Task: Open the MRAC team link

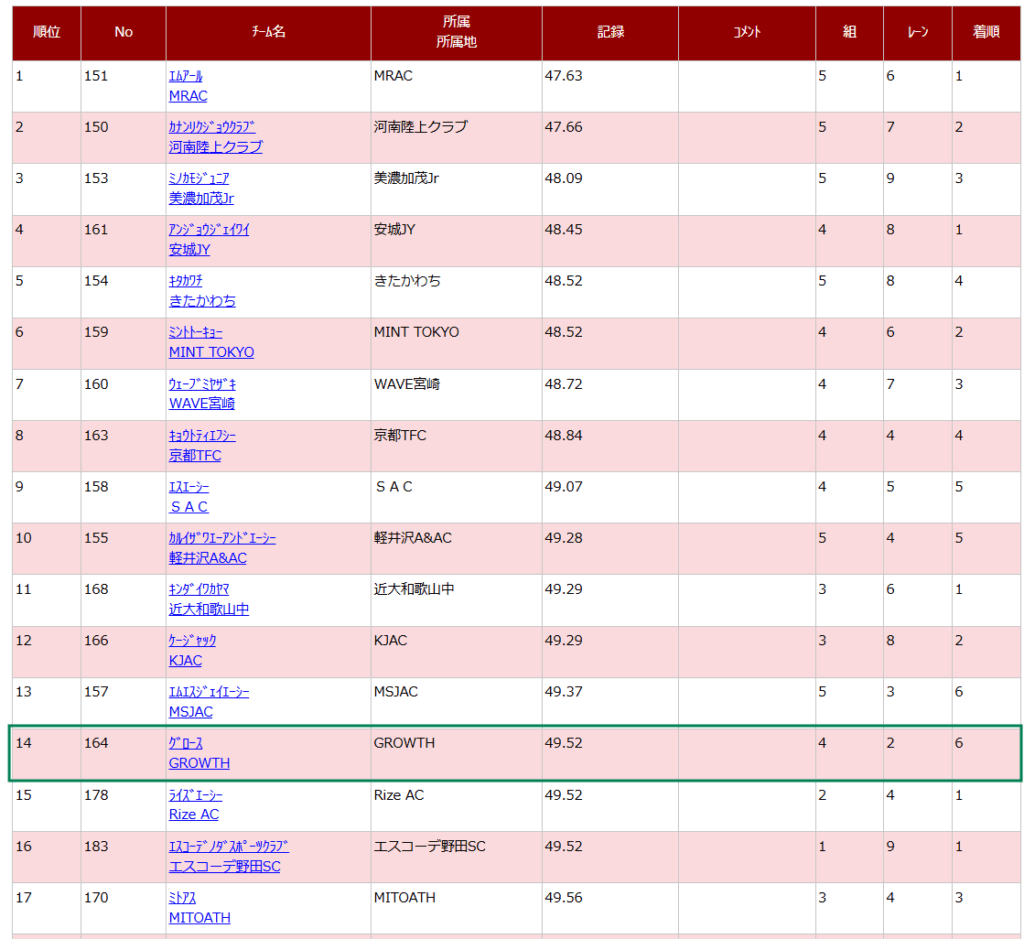Action: [x=188, y=96]
